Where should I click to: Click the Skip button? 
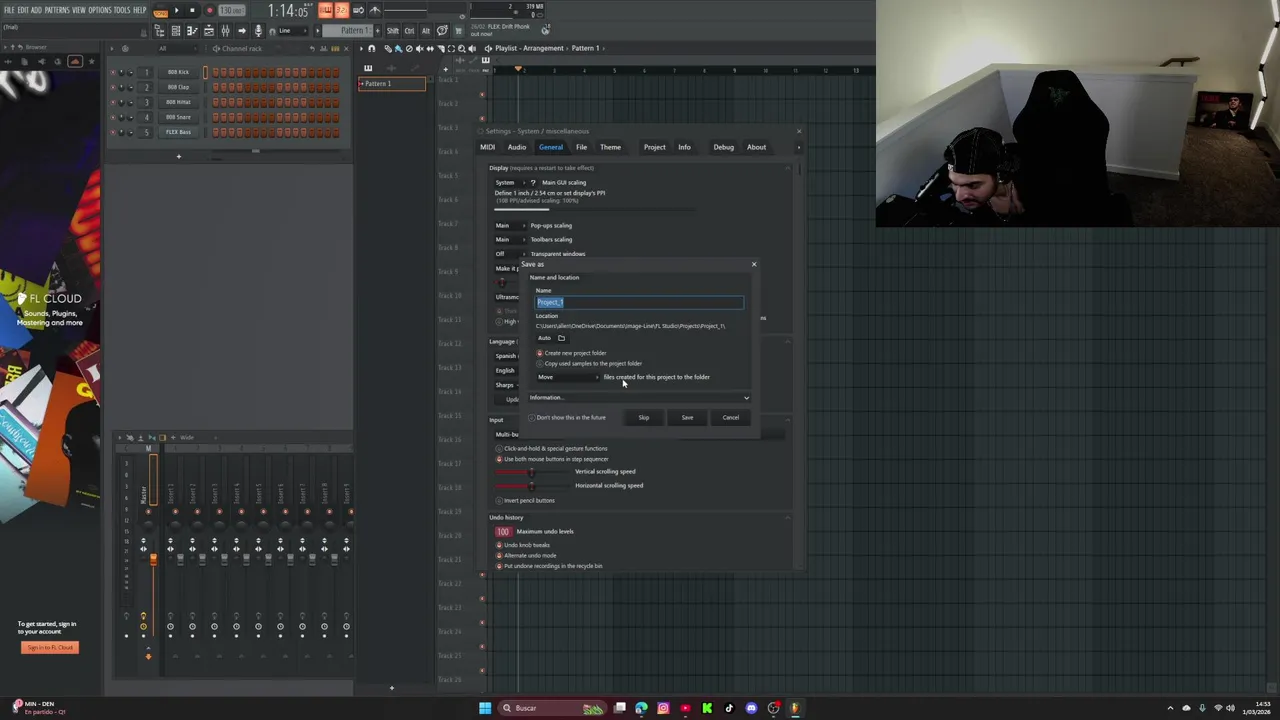coord(644,417)
